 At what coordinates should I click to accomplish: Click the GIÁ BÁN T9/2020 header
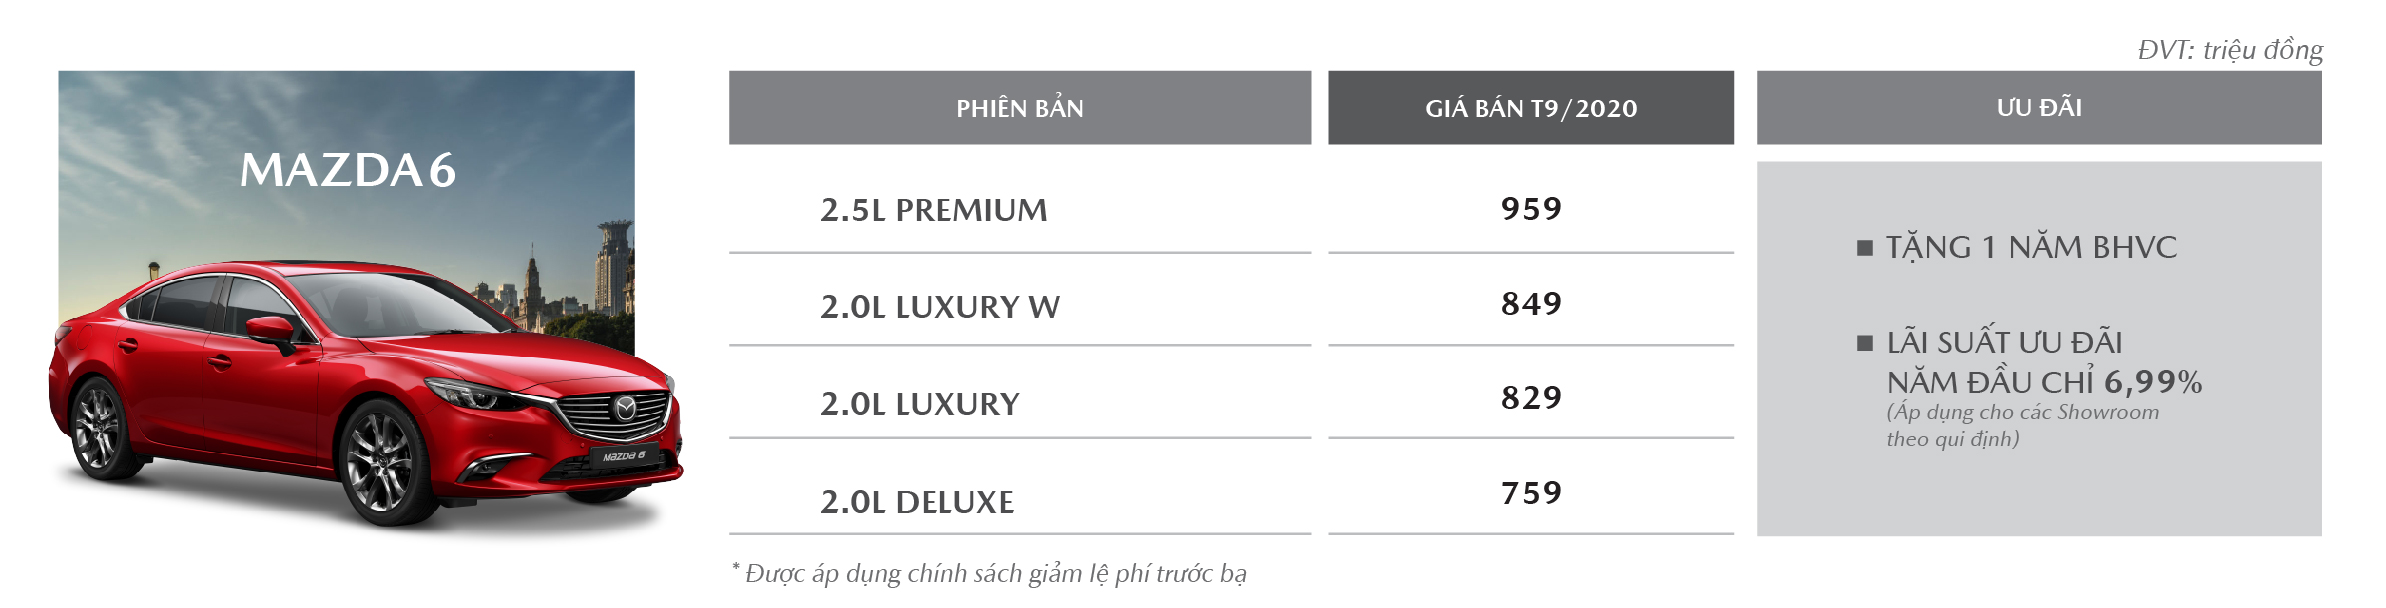click(x=1531, y=108)
